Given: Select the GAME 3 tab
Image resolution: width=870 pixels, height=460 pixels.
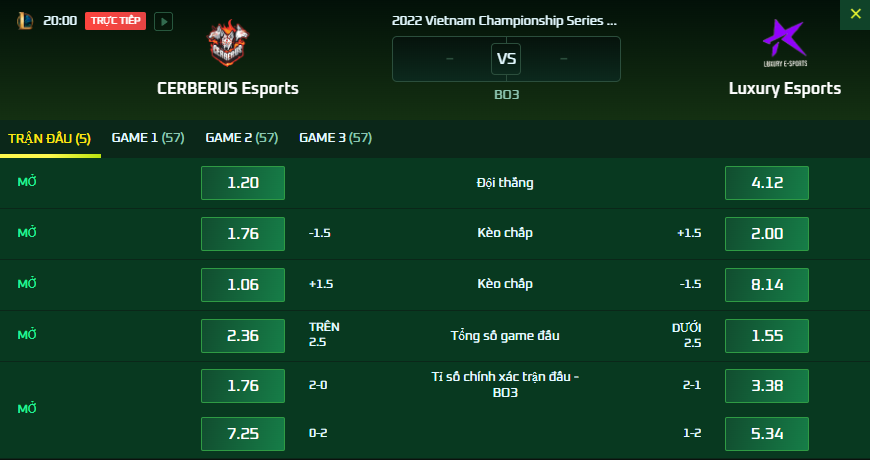Looking at the screenshot, I should click(335, 138).
